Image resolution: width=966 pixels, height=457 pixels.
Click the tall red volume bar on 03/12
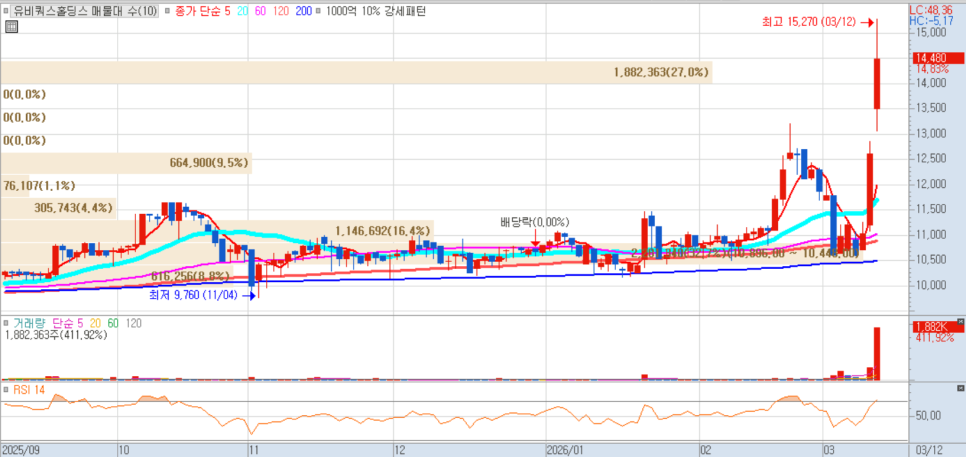pyautogui.click(x=877, y=354)
